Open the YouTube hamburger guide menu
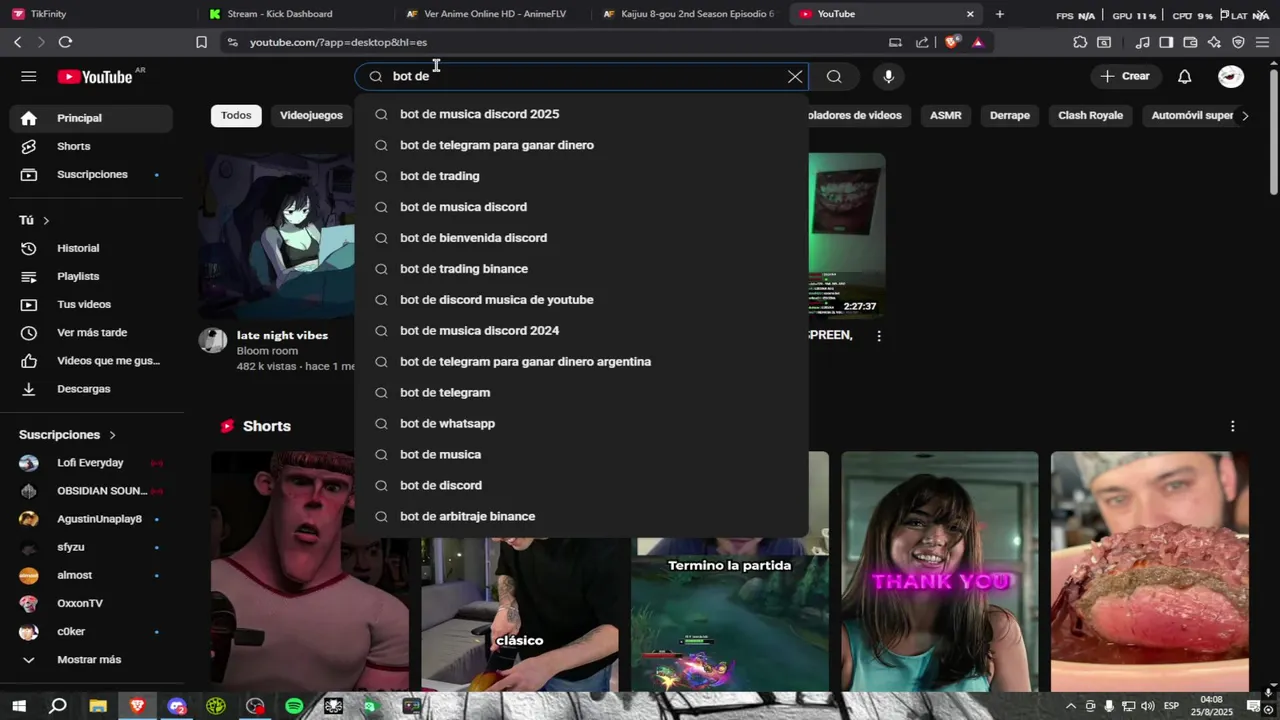Image resolution: width=1280 pixels, height=720 pixels. tap(28, 76)
